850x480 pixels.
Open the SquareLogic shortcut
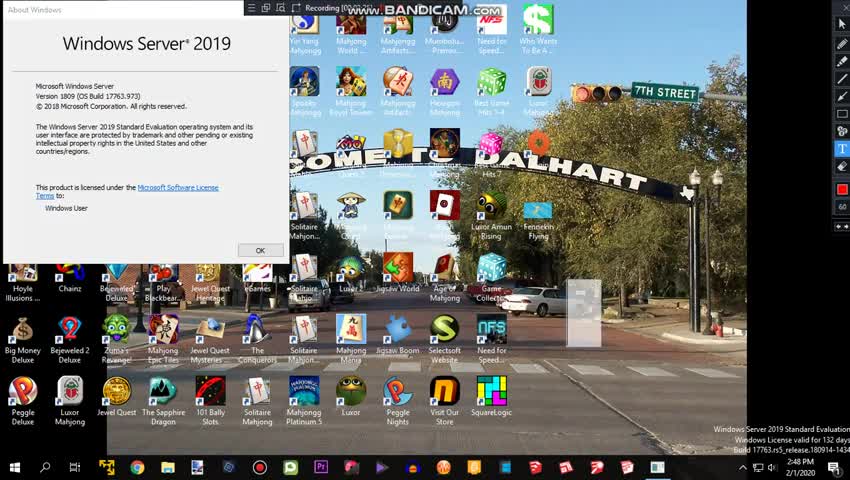click(x=491, y=397)
